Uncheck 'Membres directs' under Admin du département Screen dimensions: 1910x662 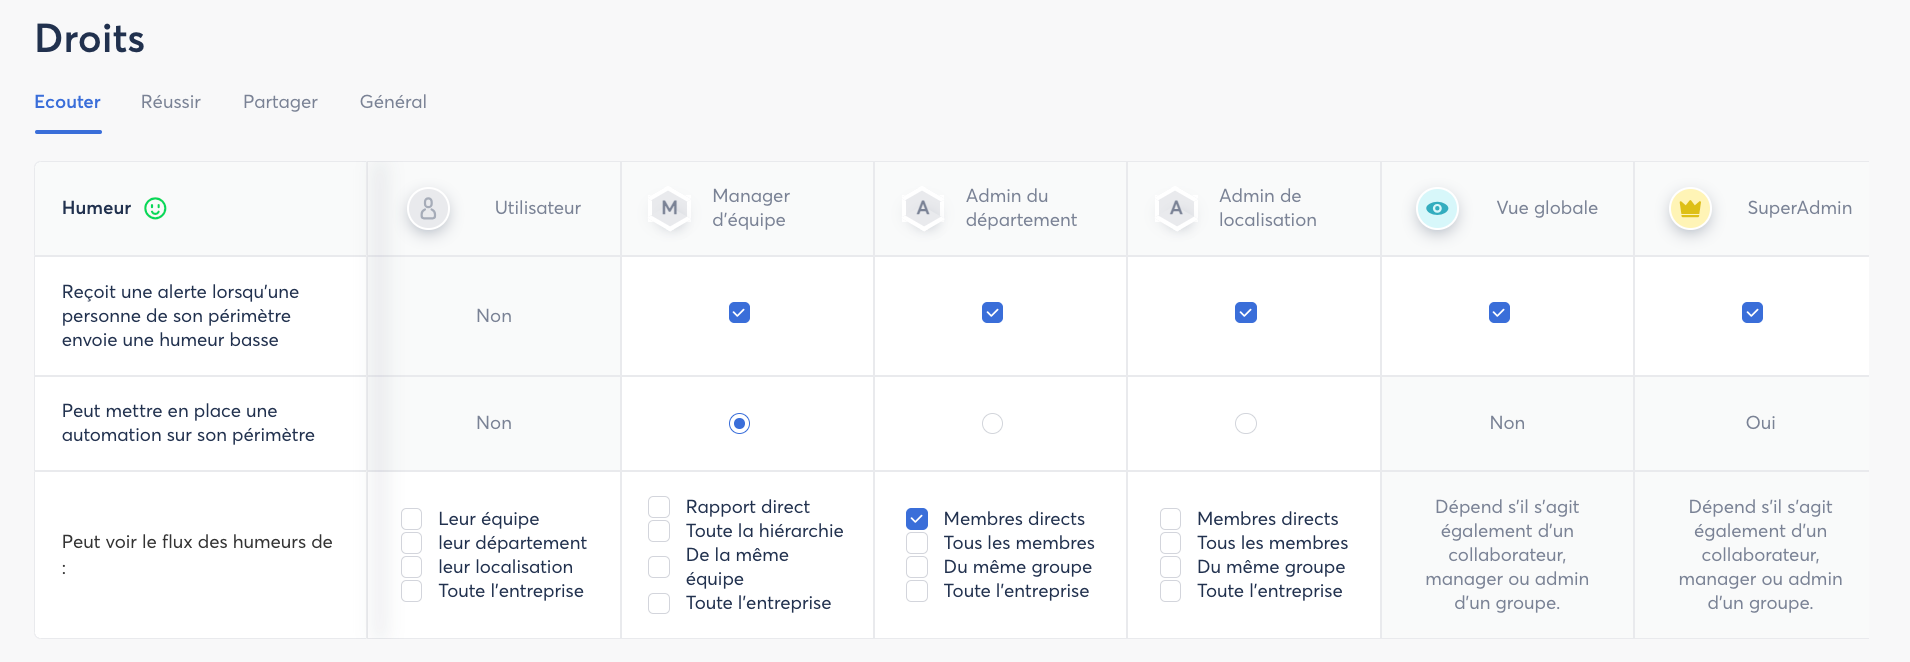click(x=917, y=519)
